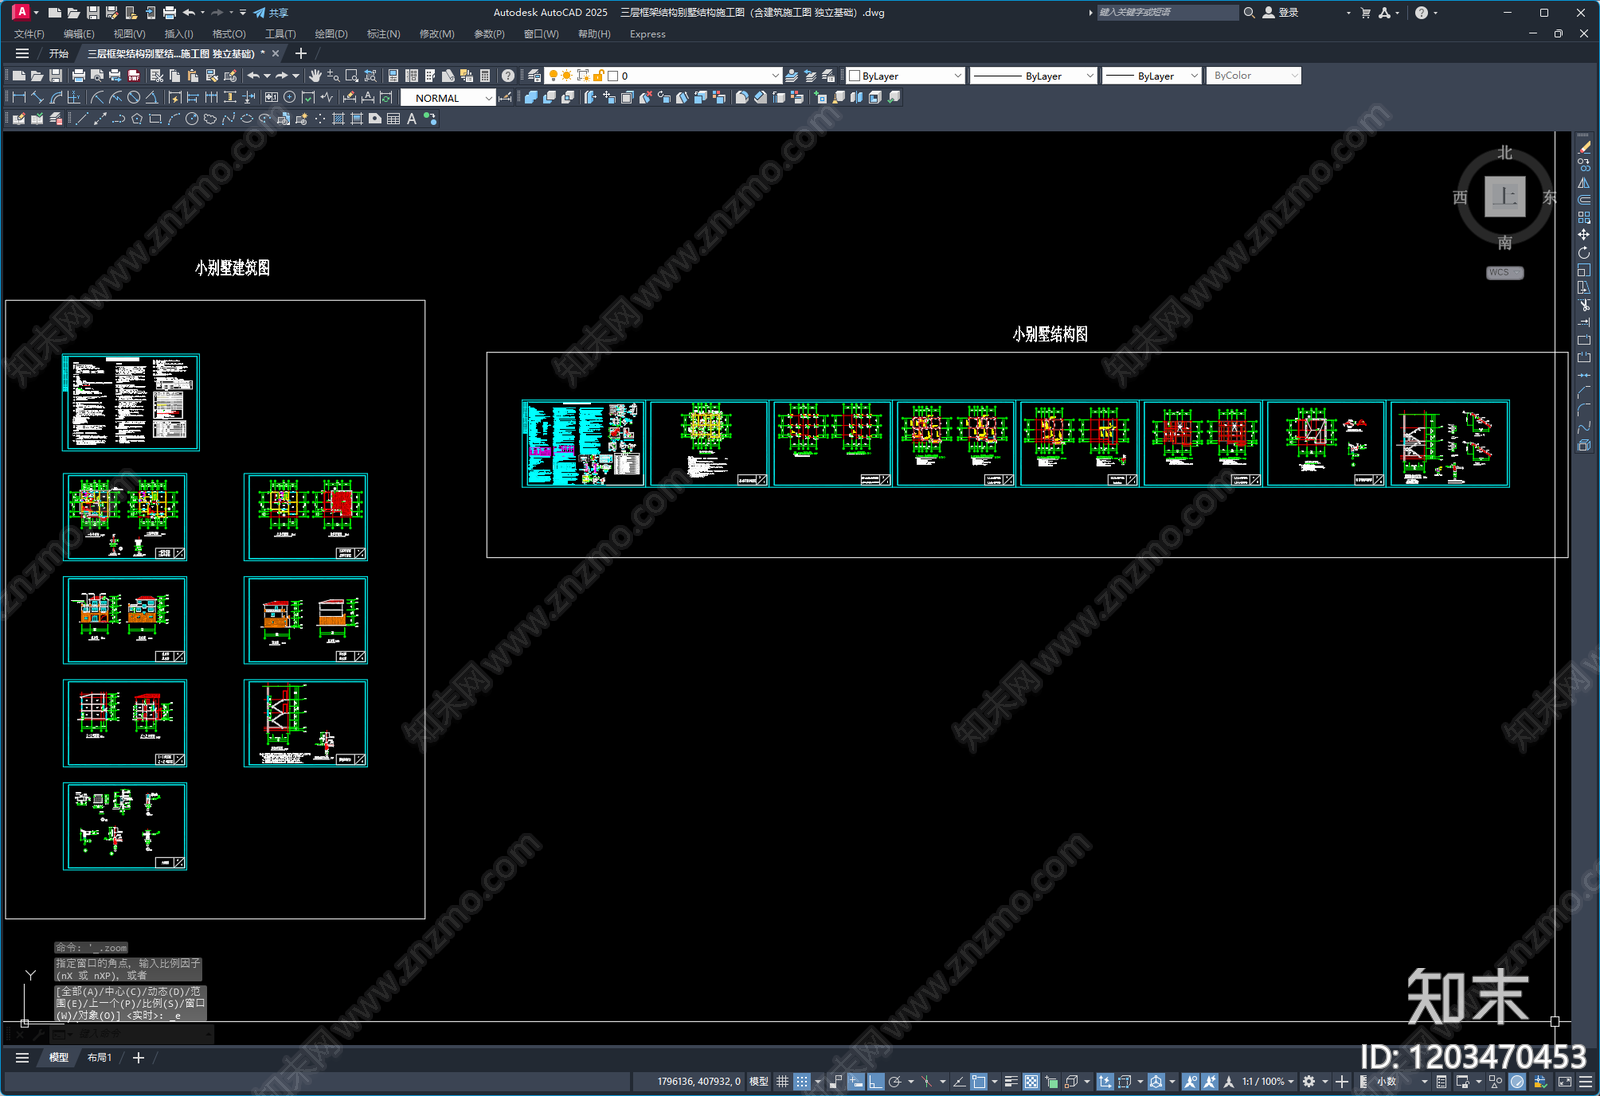Image resolution: width=1600 pixels, height=1096 pixels.
Task: Open the NORMAL dimension style dropdown
Action: (x=488, y=98)
